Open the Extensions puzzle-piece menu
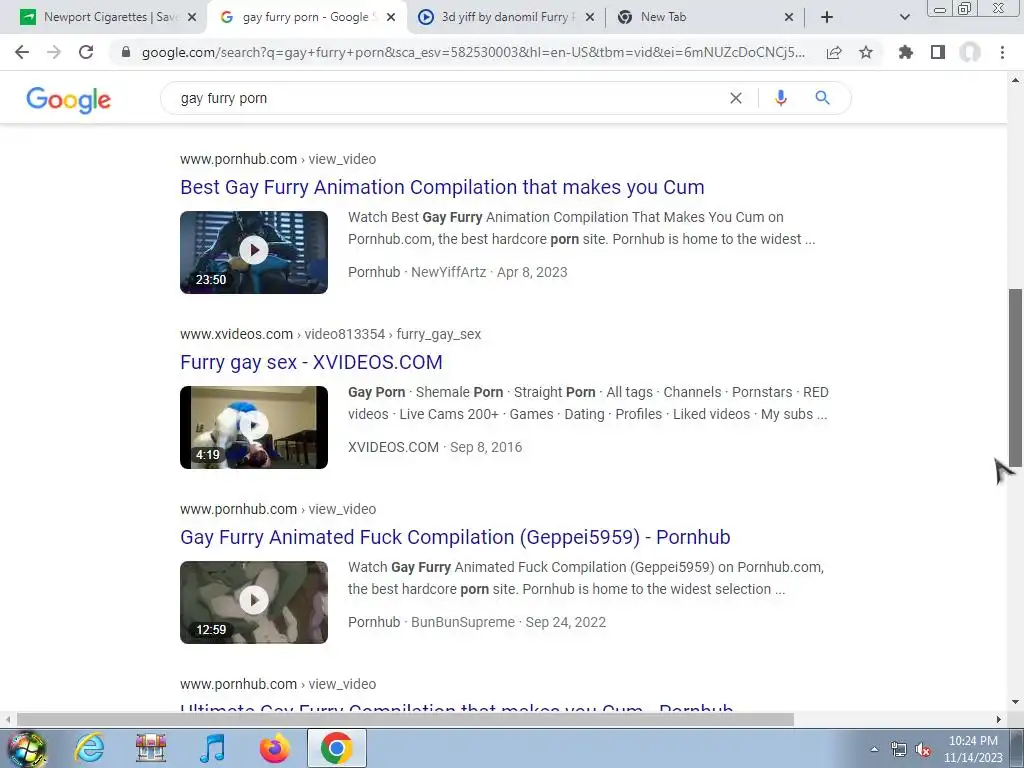 (906, 52)
